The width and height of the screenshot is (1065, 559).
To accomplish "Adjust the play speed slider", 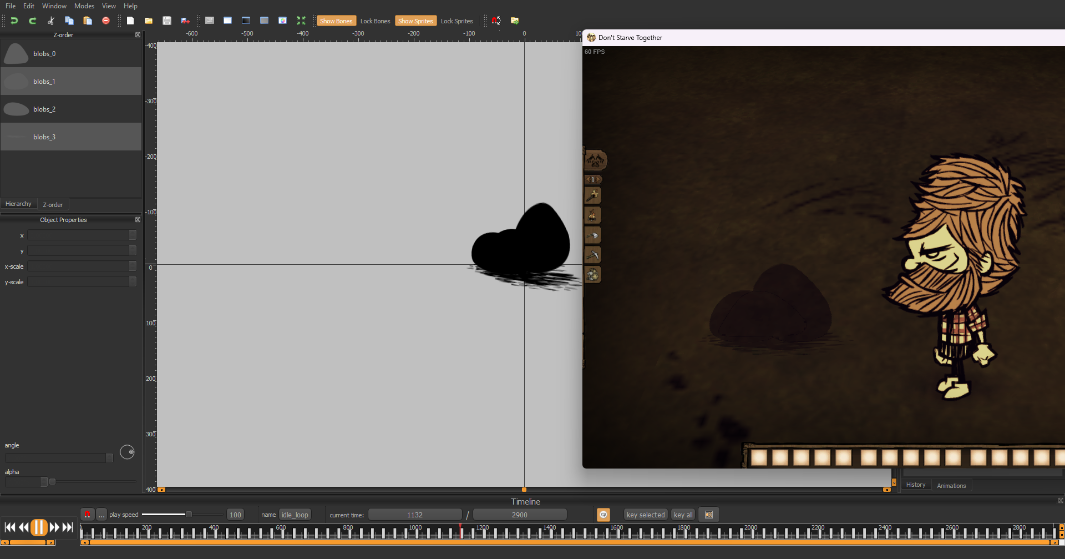I will tap(189, 514).
